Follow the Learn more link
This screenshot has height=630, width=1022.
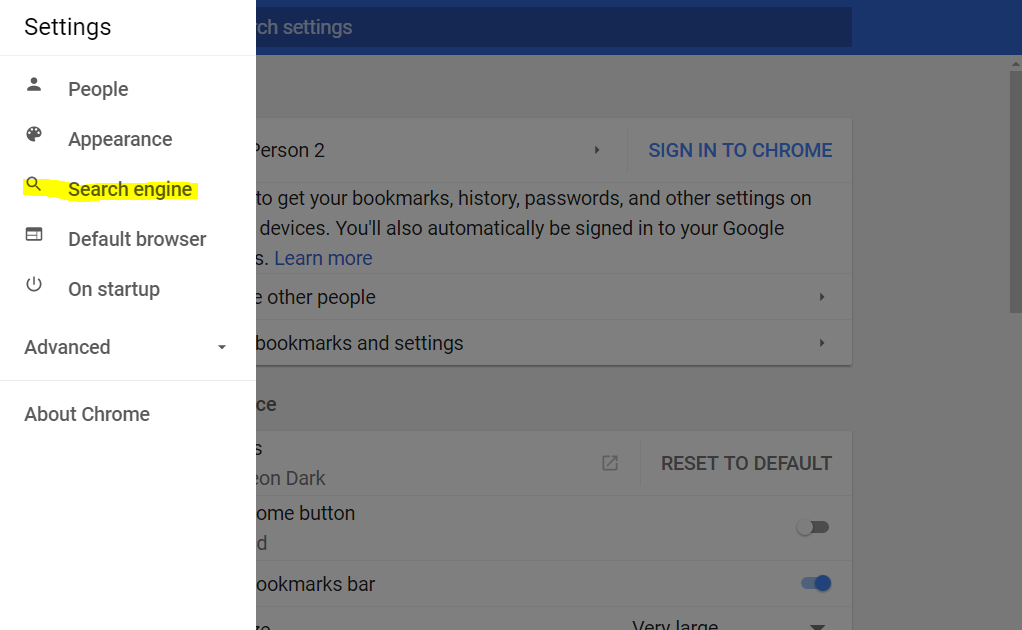click(x=323, y=258)
